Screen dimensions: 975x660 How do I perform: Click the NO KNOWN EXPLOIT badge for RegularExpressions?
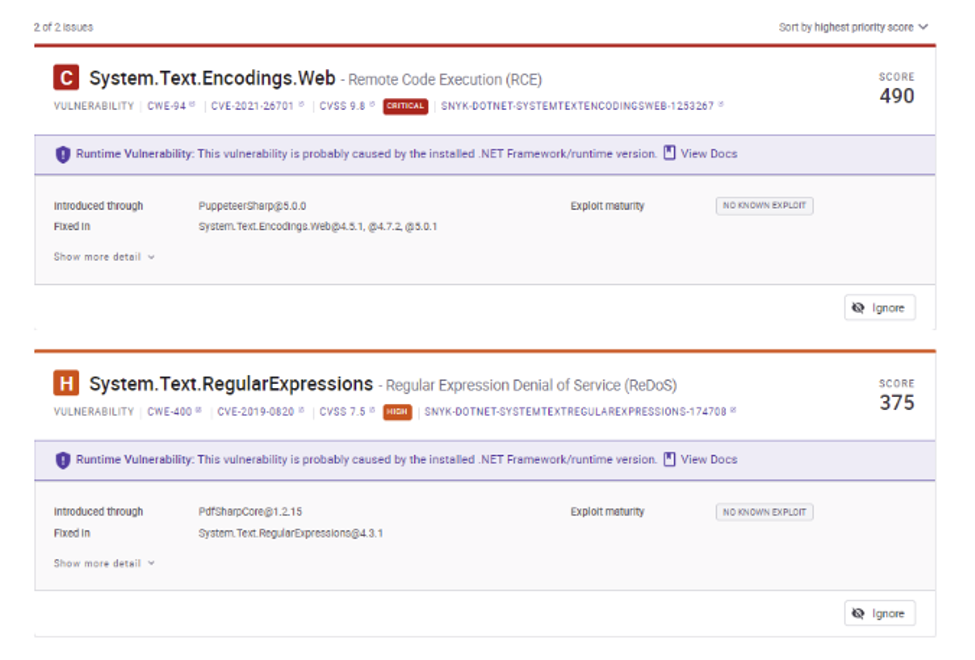coord(764,512)
